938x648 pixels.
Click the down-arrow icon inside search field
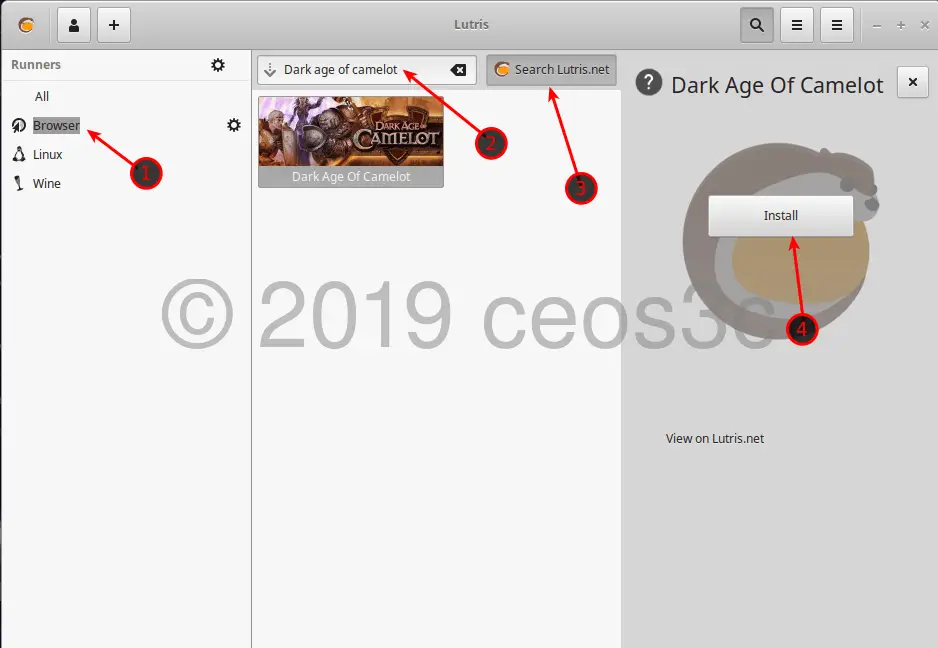pos(270,70)
